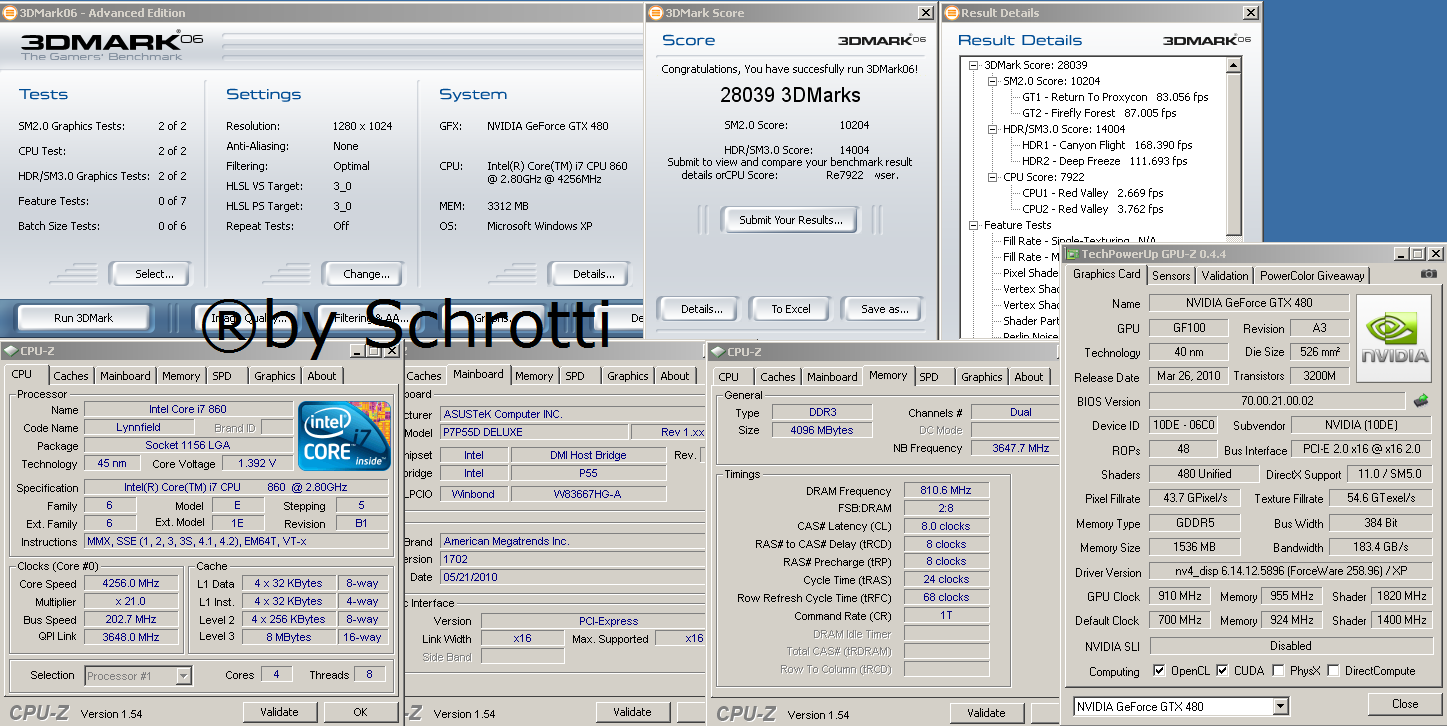Collapse the CPU Score tree node
1447x726 pixels.
tap(993, 177)
